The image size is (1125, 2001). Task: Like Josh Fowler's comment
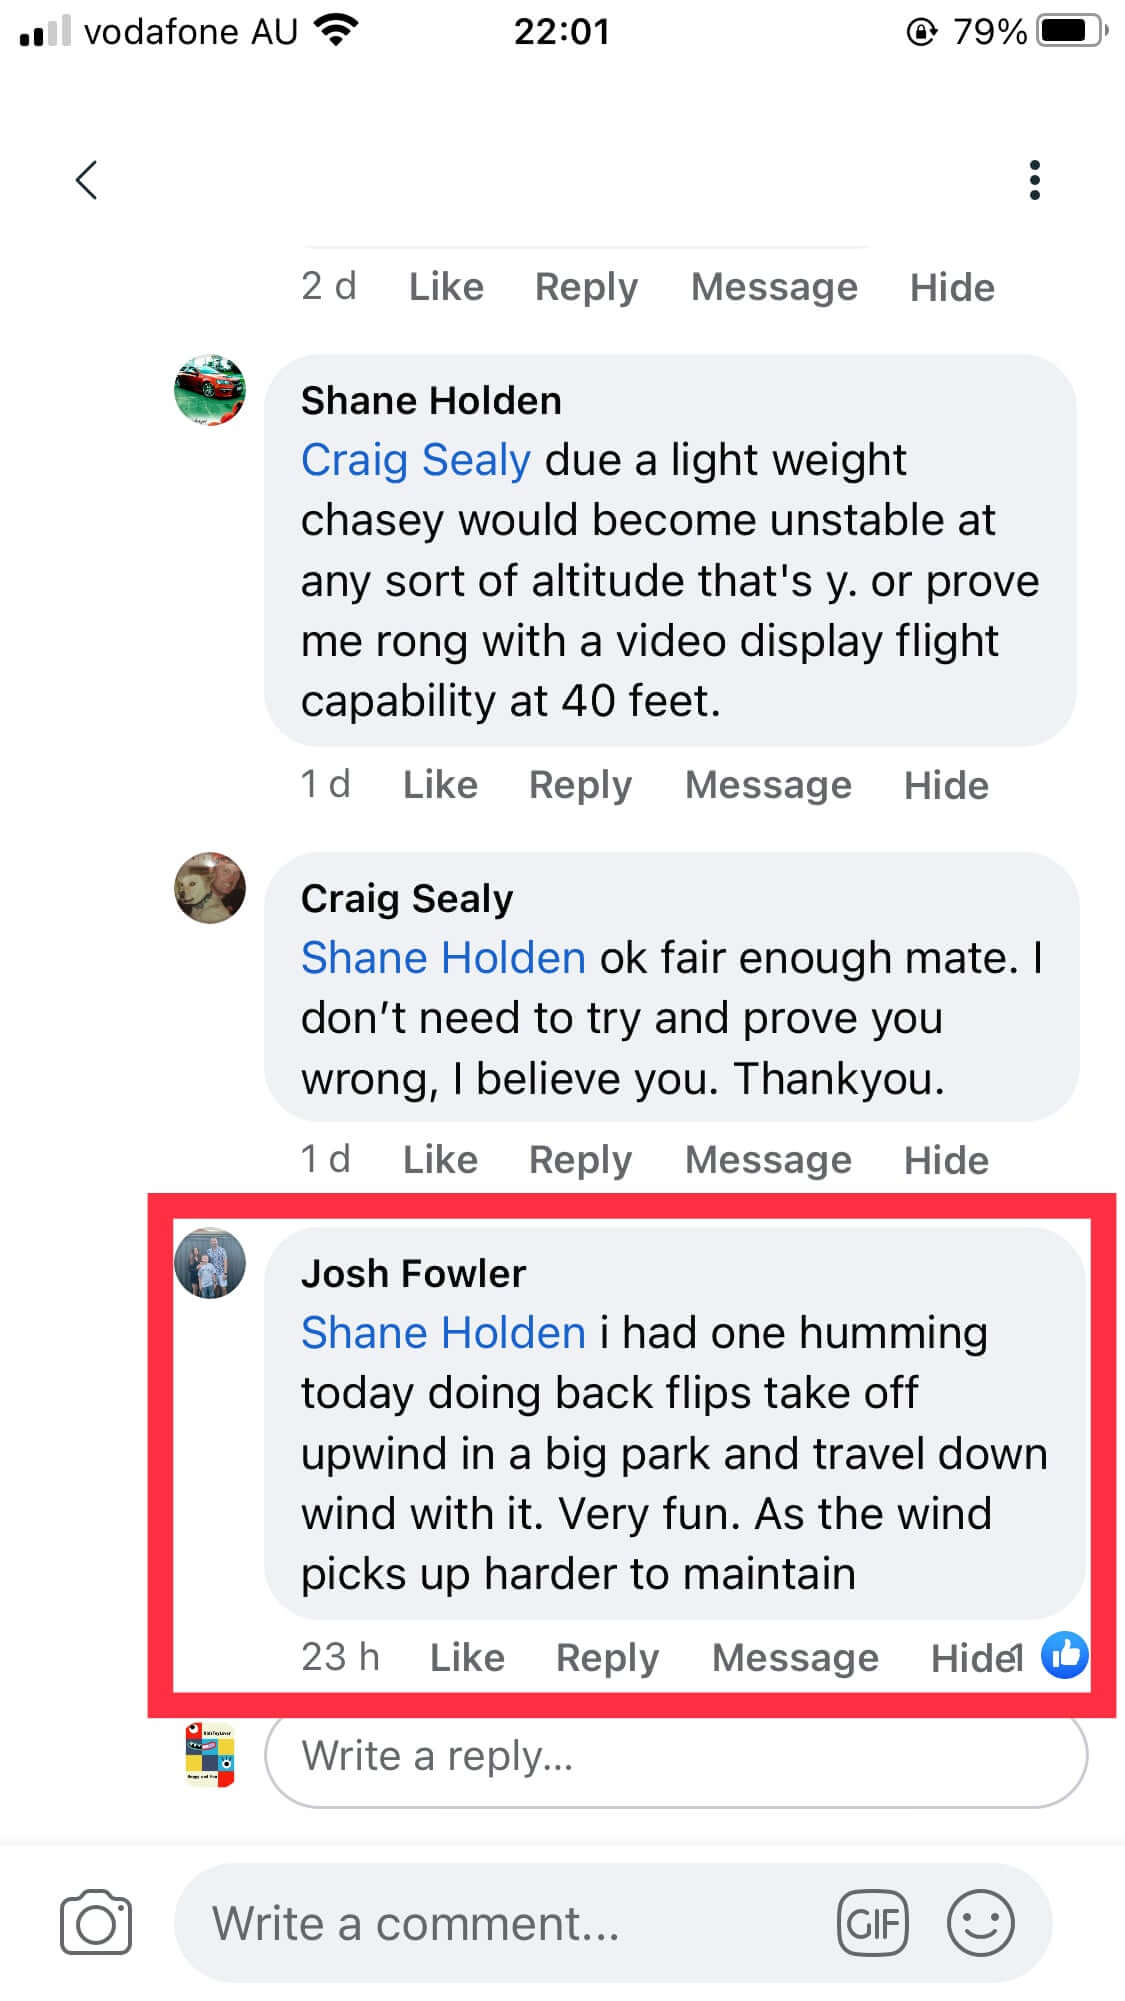click(467, 1658)
